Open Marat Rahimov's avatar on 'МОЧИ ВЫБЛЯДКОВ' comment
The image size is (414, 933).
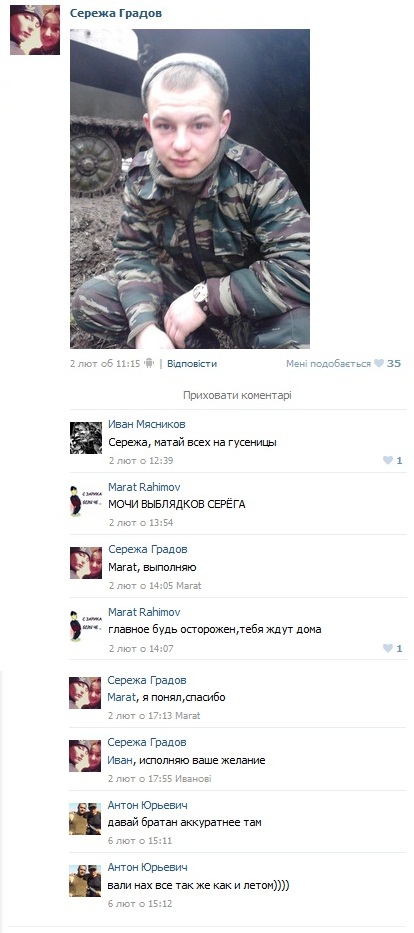pyautogui.click(x=86, y=500)
